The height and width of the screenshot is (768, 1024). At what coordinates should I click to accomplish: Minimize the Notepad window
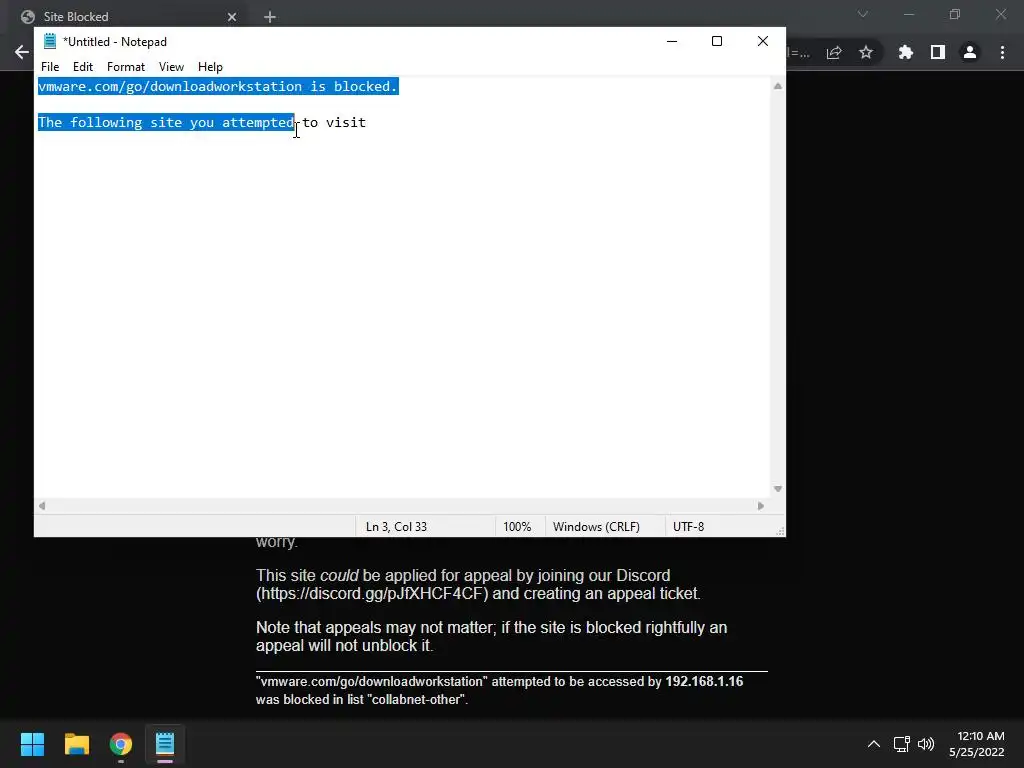(671, 41)
